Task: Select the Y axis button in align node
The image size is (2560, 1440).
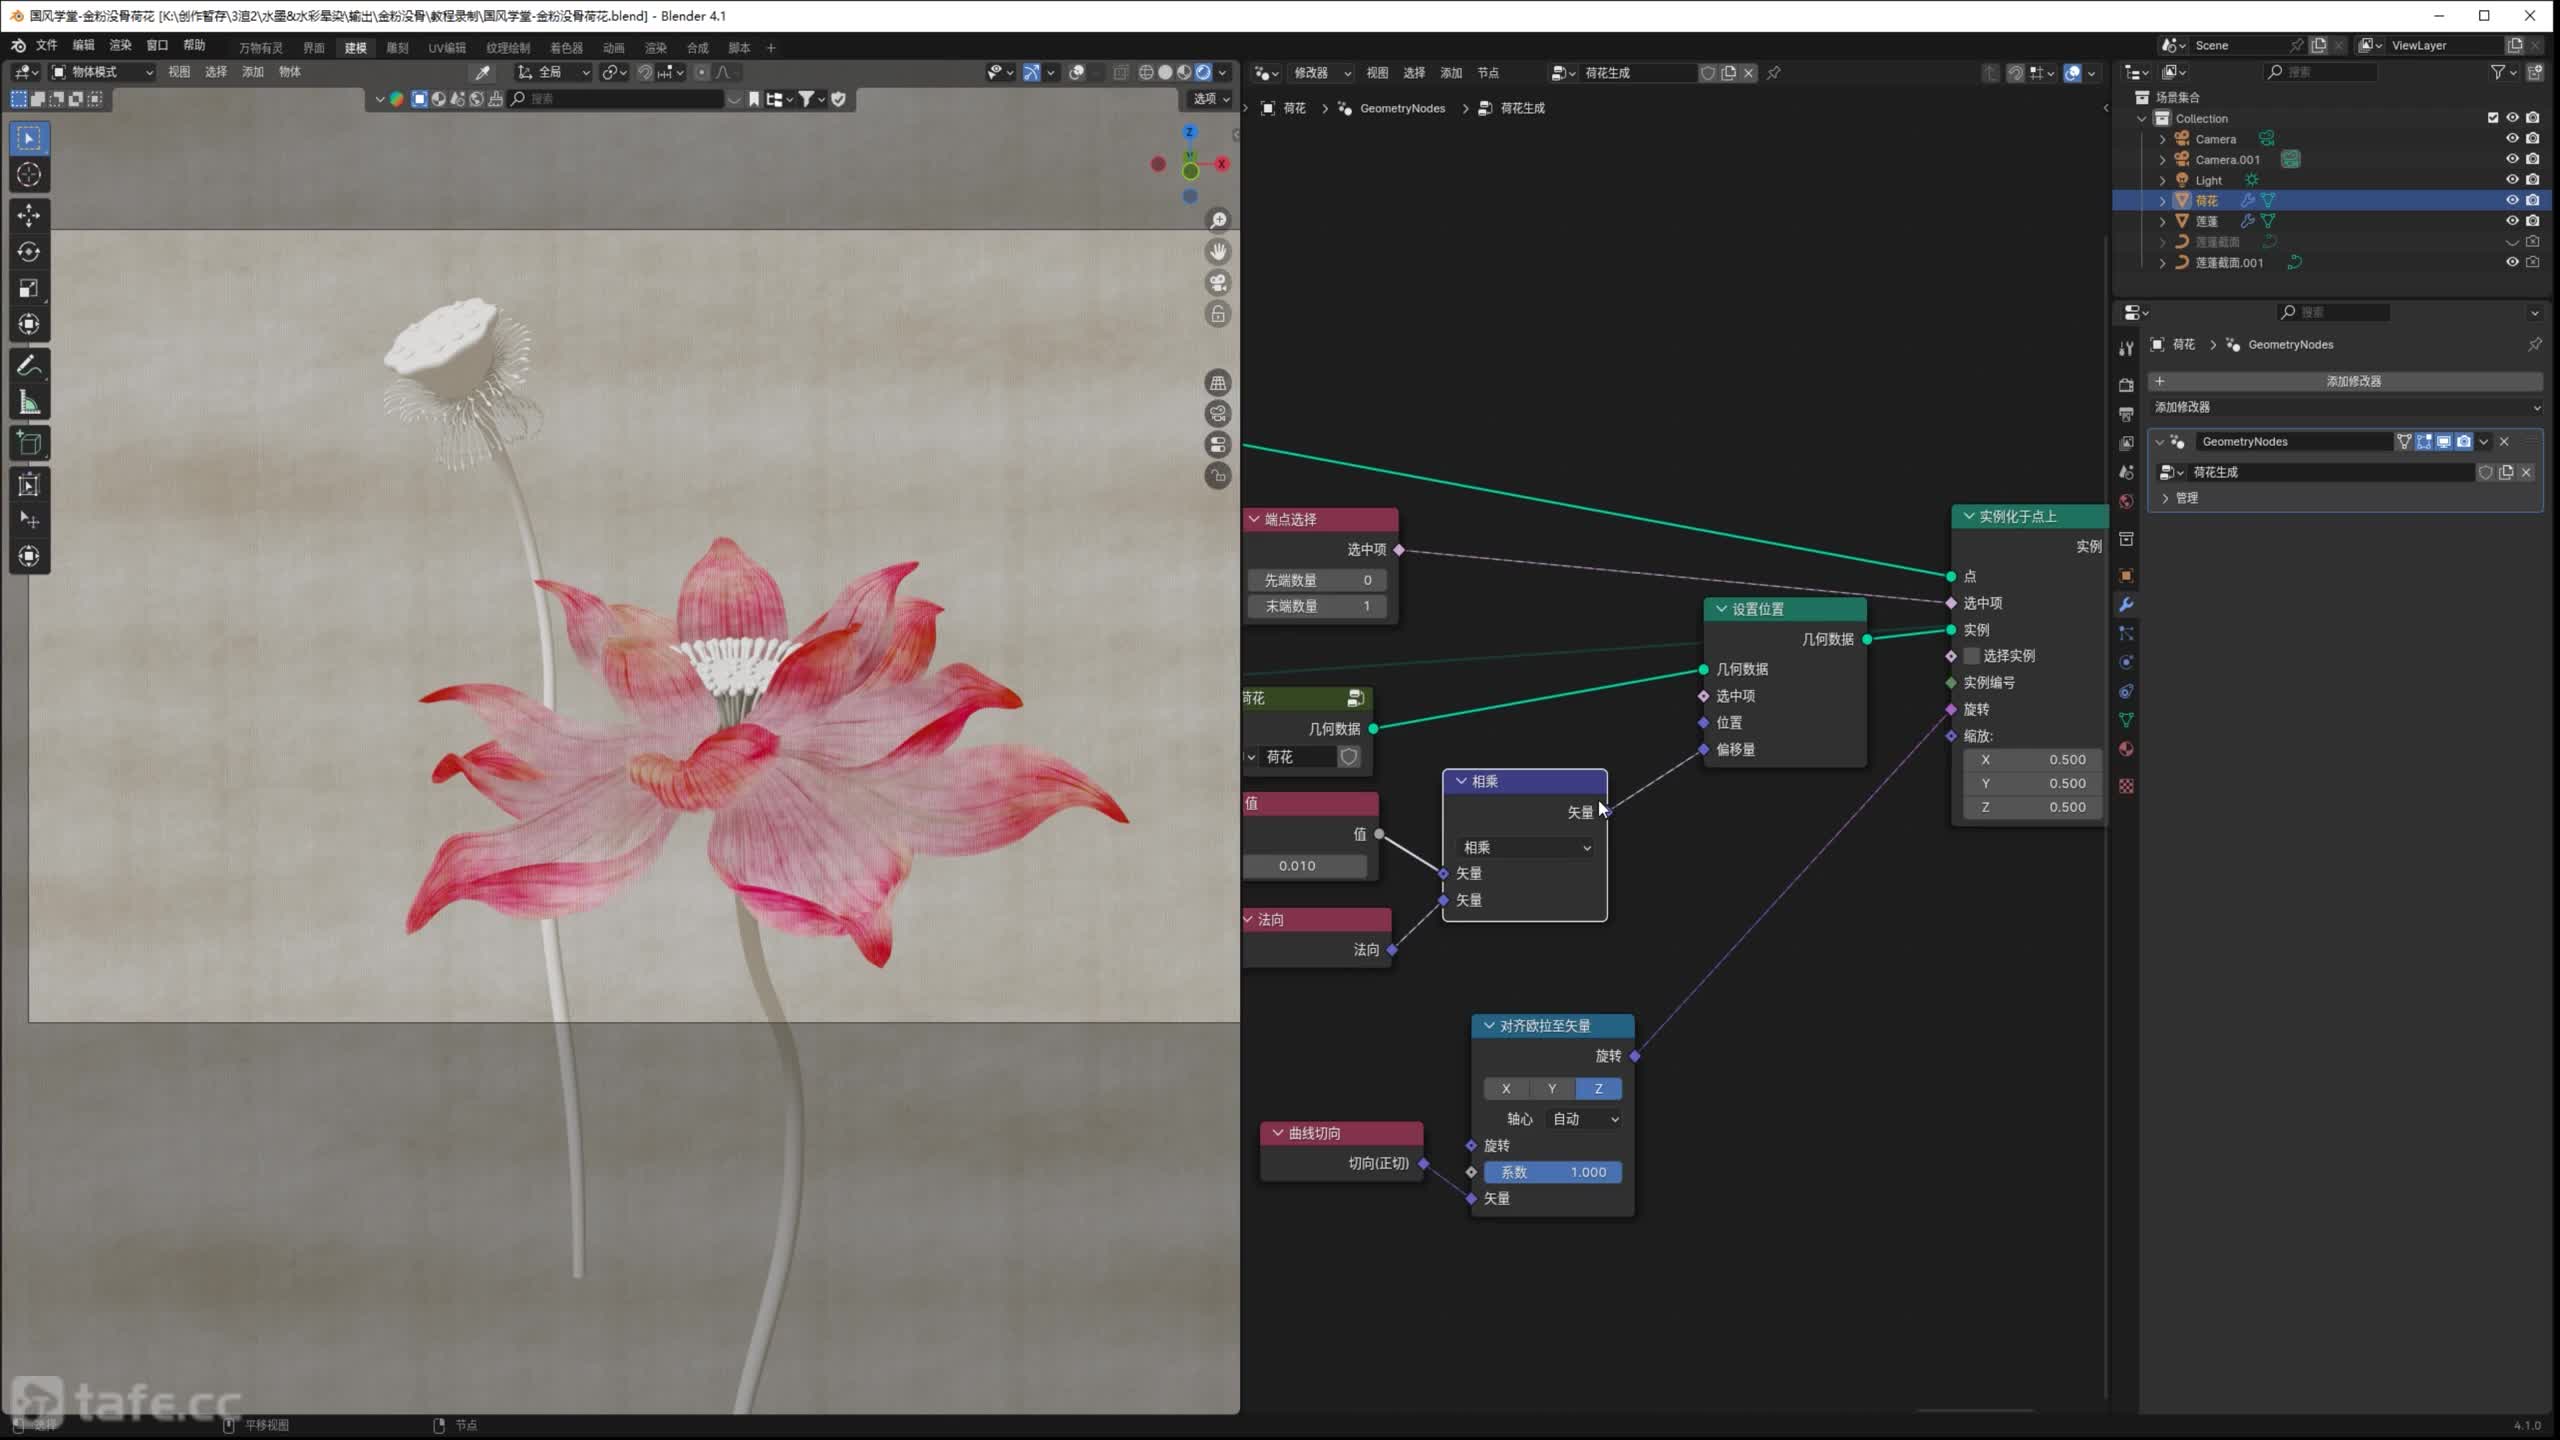Action: [1552, 1088]
